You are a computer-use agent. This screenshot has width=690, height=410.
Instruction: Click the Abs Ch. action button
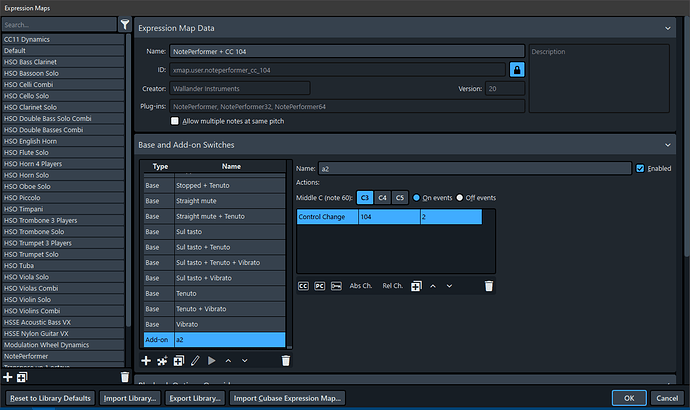point(360,286)
